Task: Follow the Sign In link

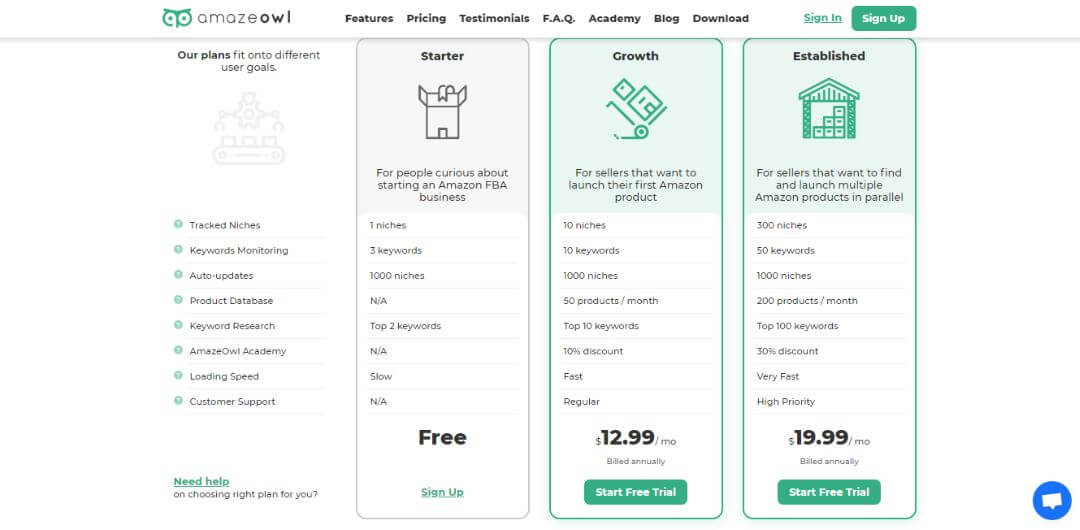Action: click(x=822, y=18)
